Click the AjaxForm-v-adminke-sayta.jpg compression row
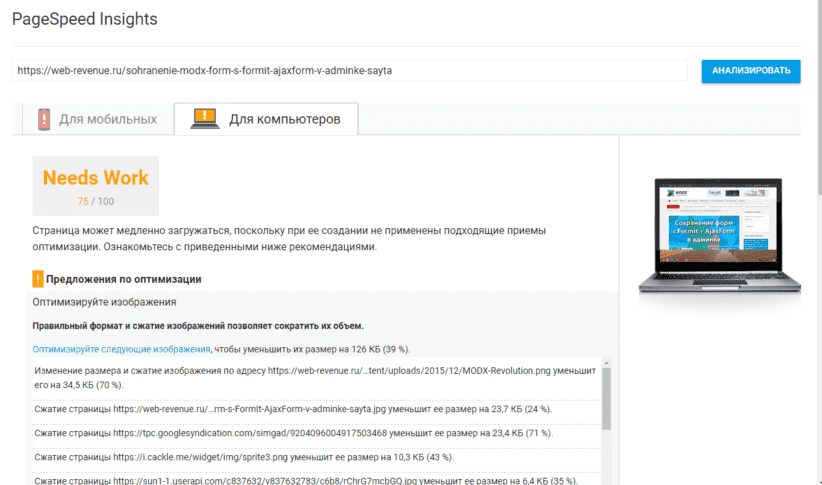The width and height of the screenshot is (822, 485). (x=316, y=409)
